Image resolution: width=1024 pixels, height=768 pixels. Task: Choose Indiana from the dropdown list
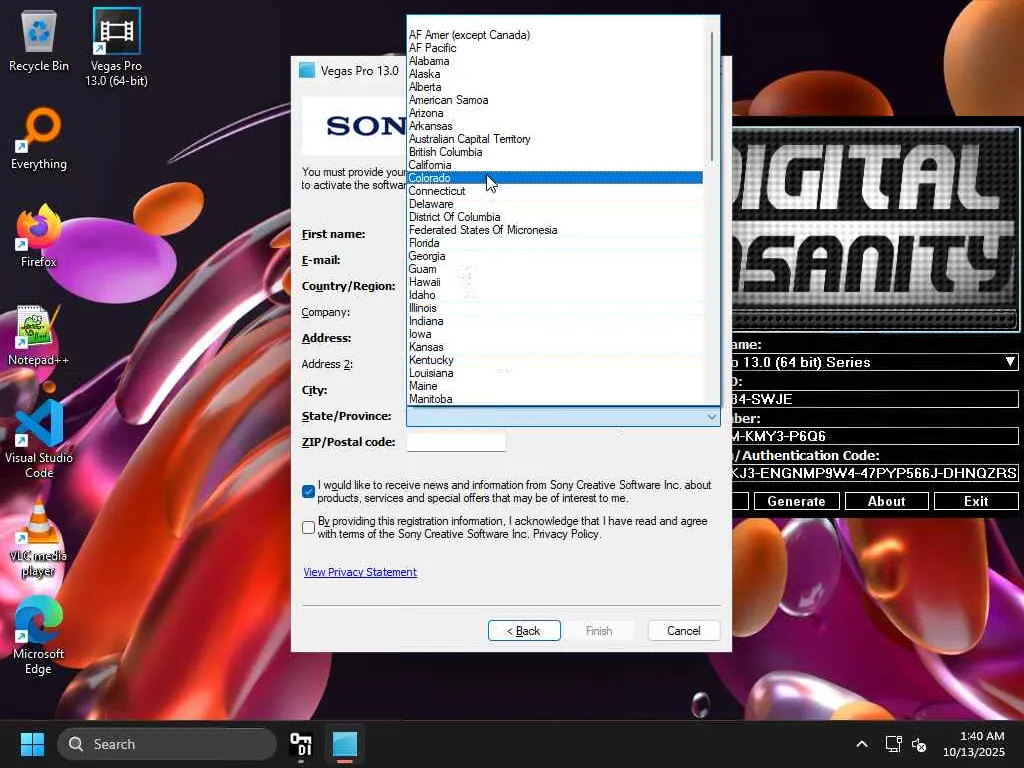pos(554,321)
